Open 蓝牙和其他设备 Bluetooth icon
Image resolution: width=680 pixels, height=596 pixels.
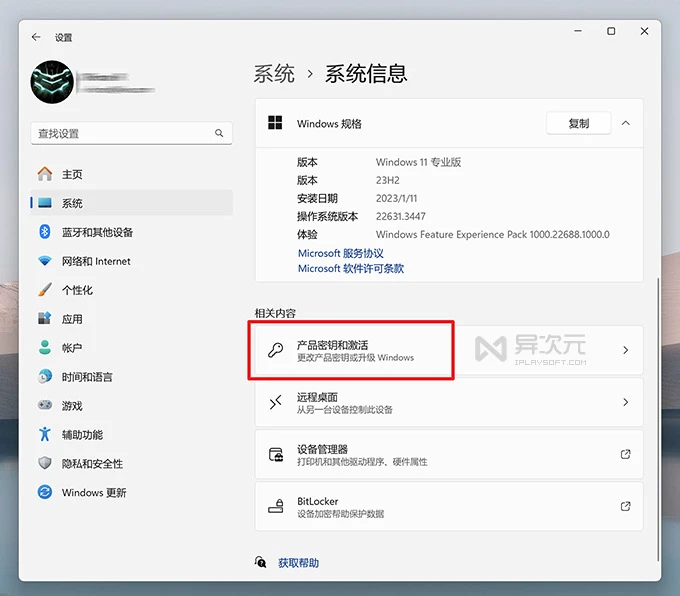[x=45, y=232]
